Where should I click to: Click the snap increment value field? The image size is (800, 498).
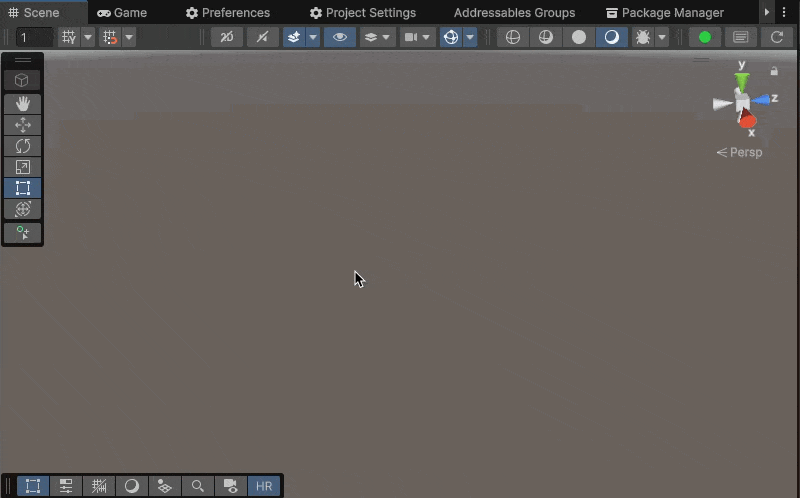(x=32, y=37)
